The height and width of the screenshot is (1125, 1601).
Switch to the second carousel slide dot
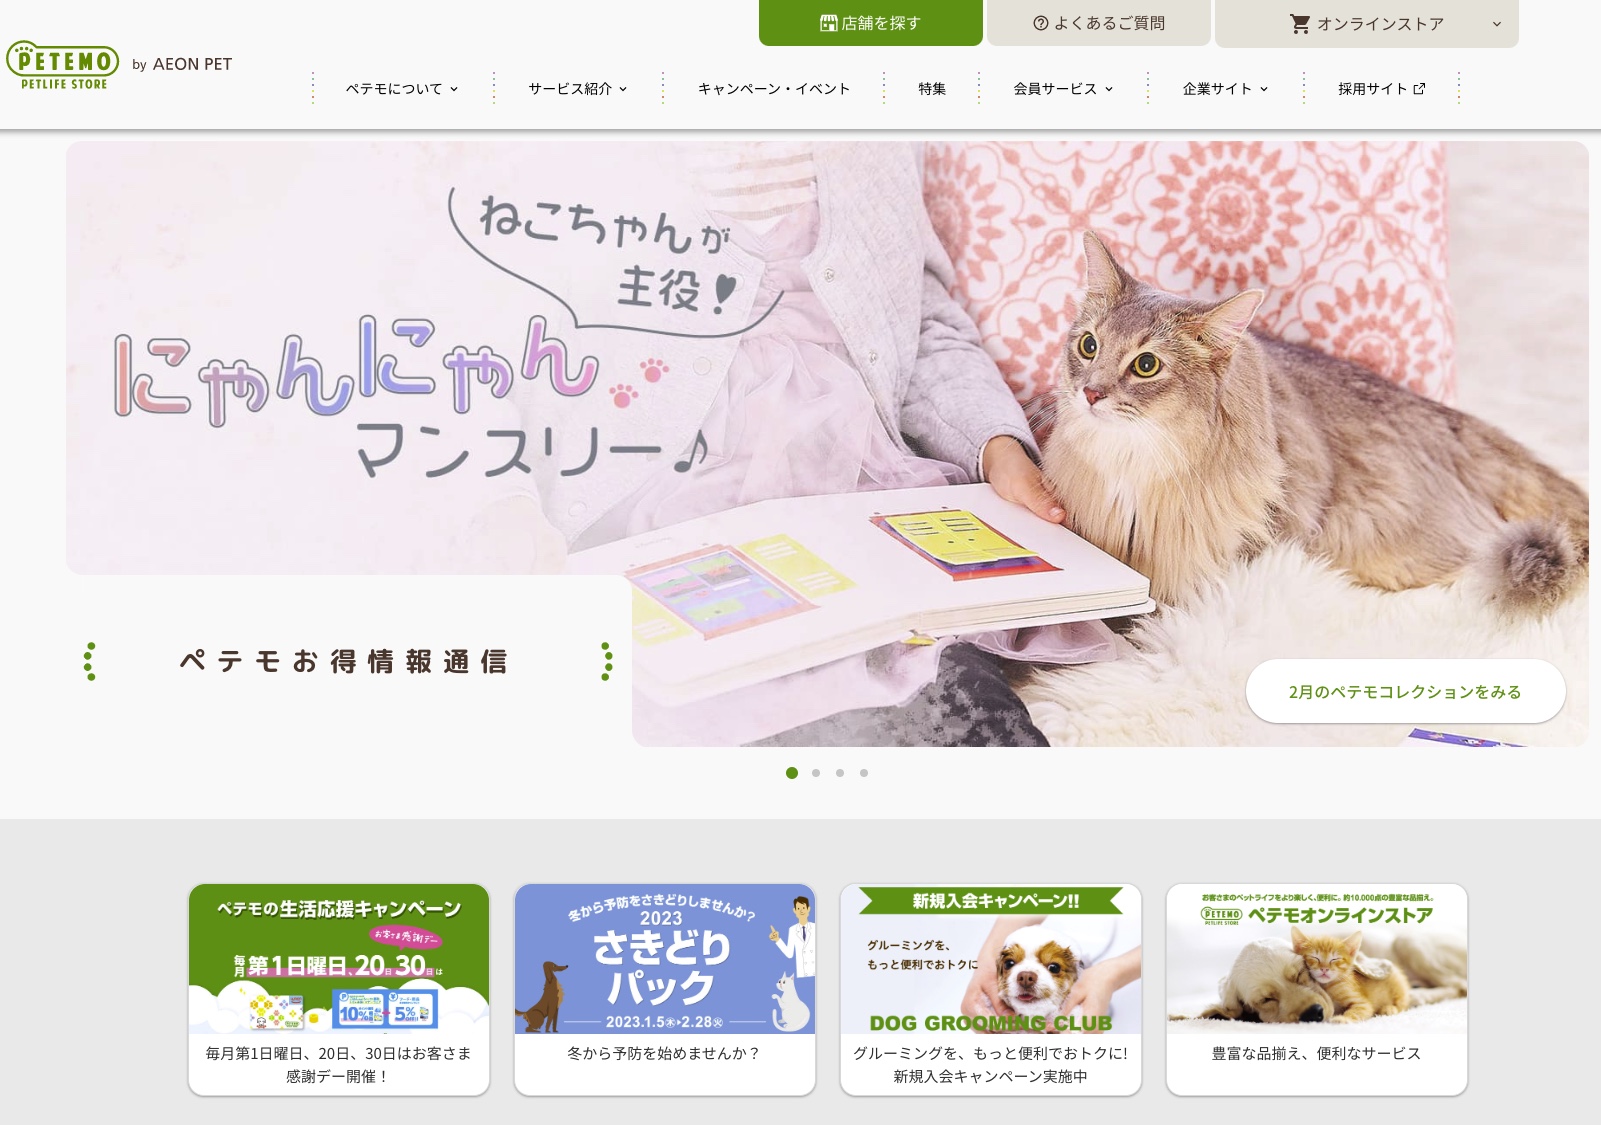pyautogui.click(x=816, y=773)
